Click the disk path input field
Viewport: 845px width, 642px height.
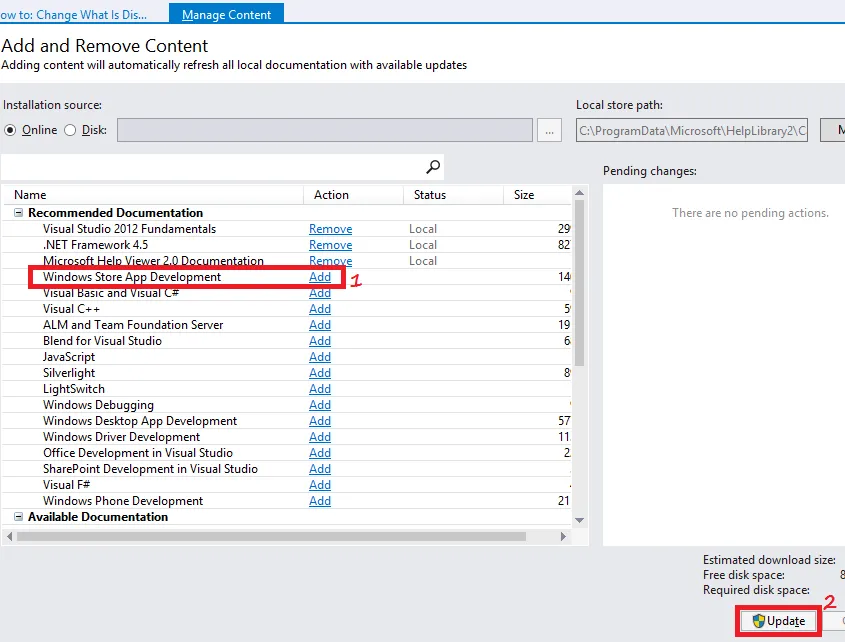pyautogui.click(x=325, y=130)
